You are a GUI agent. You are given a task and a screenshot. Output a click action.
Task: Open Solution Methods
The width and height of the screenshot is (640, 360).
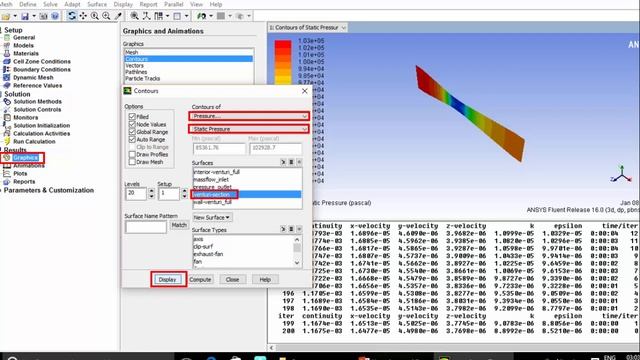coord(38,101)
